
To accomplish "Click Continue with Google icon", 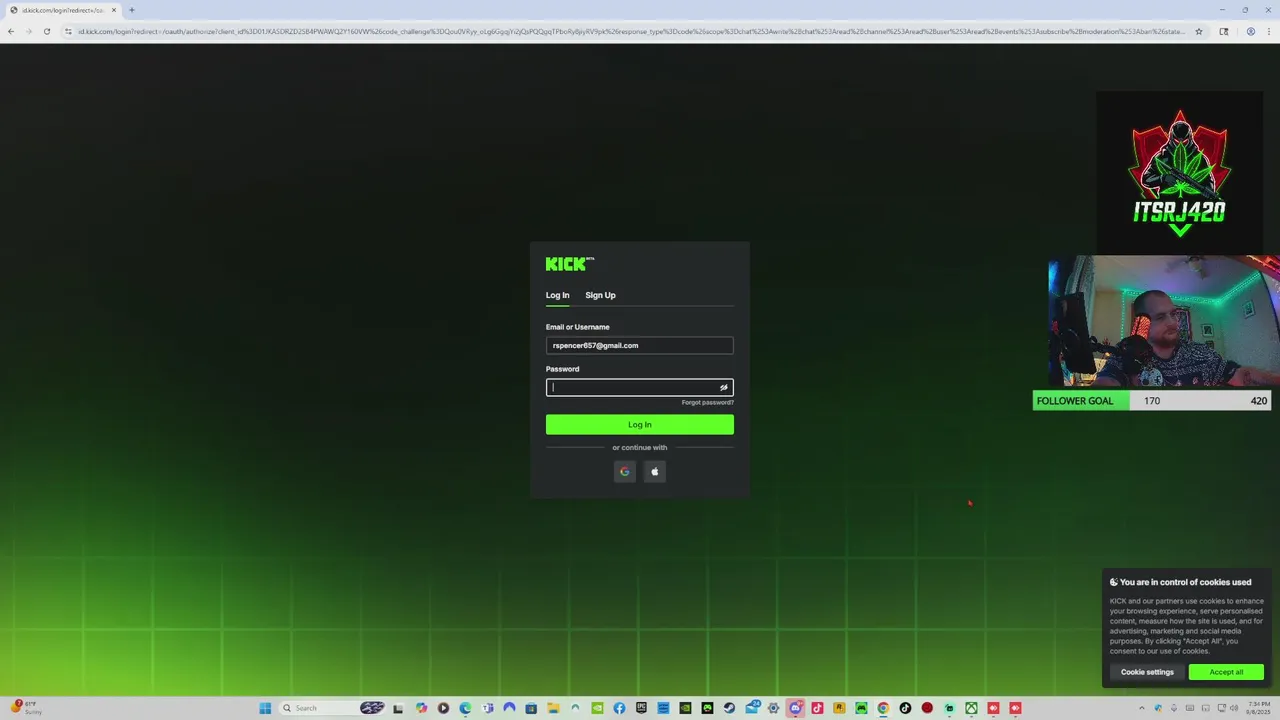I will tap(625, 471).
